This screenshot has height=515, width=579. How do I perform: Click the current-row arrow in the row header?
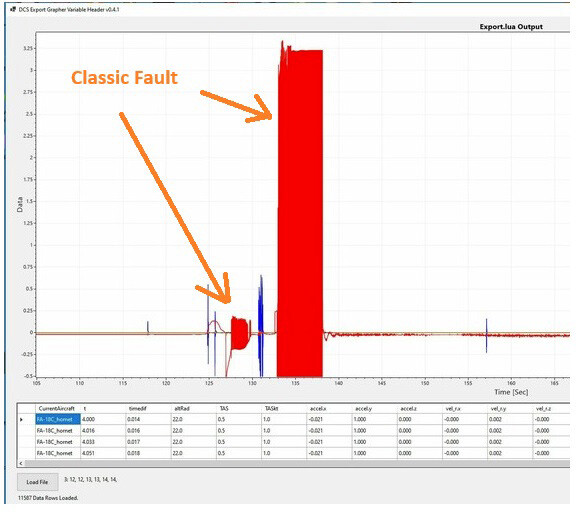tap(21, 419)
